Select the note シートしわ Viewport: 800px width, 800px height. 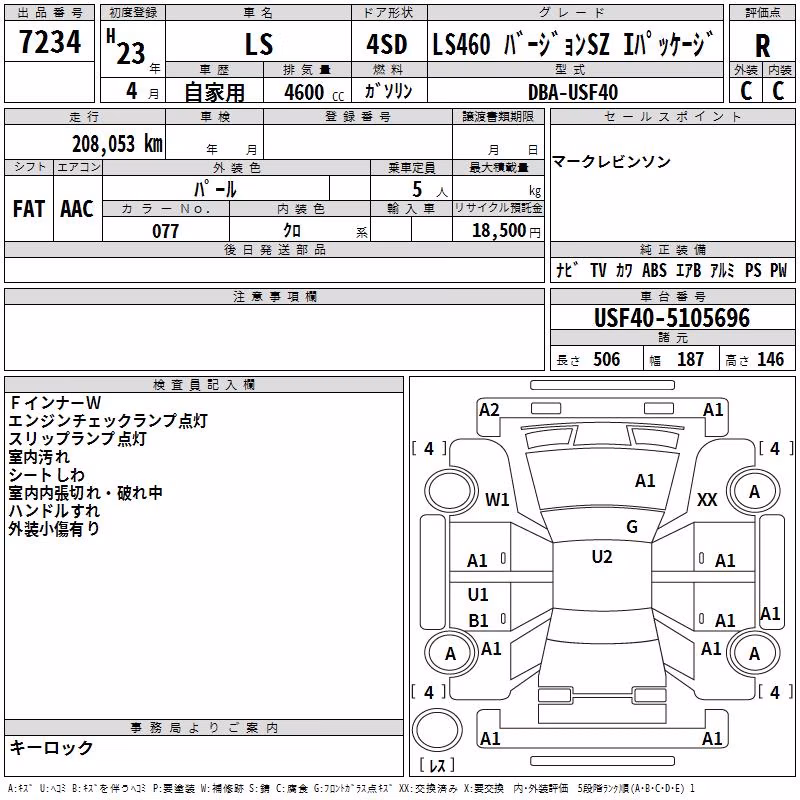[x=46, y=475]
